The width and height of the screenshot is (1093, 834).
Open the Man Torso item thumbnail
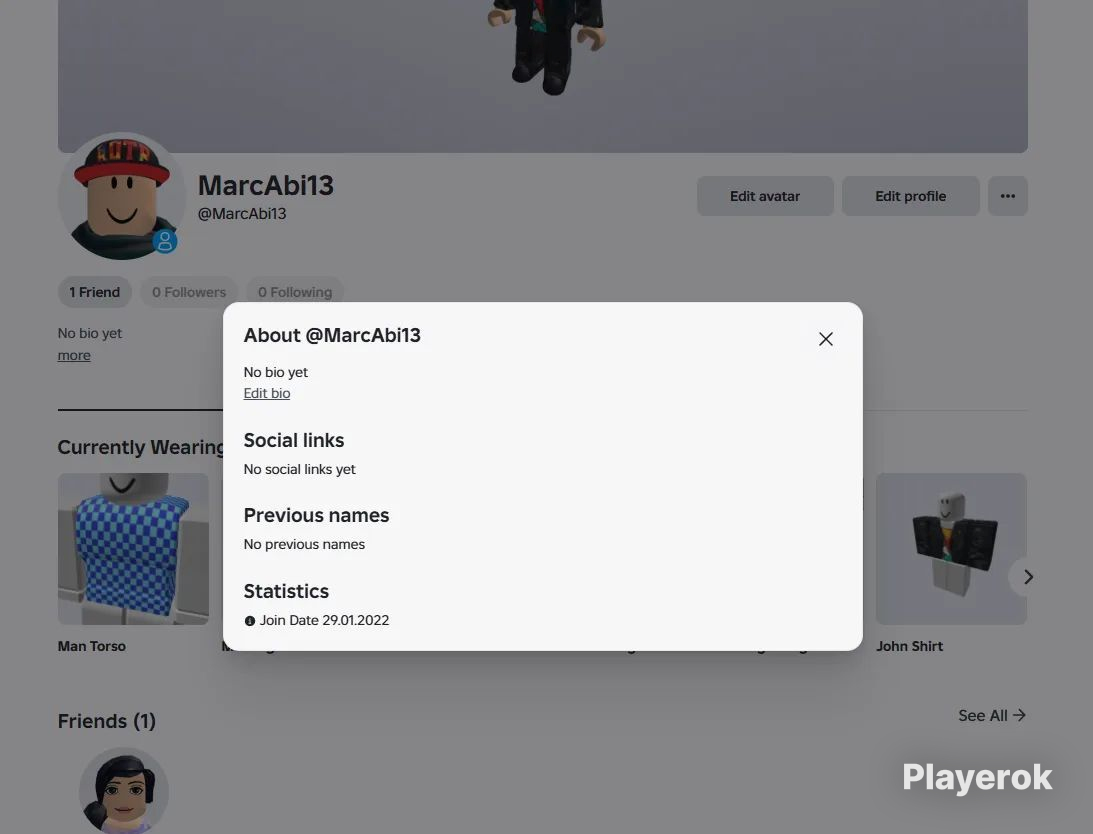tap(133, 549)
